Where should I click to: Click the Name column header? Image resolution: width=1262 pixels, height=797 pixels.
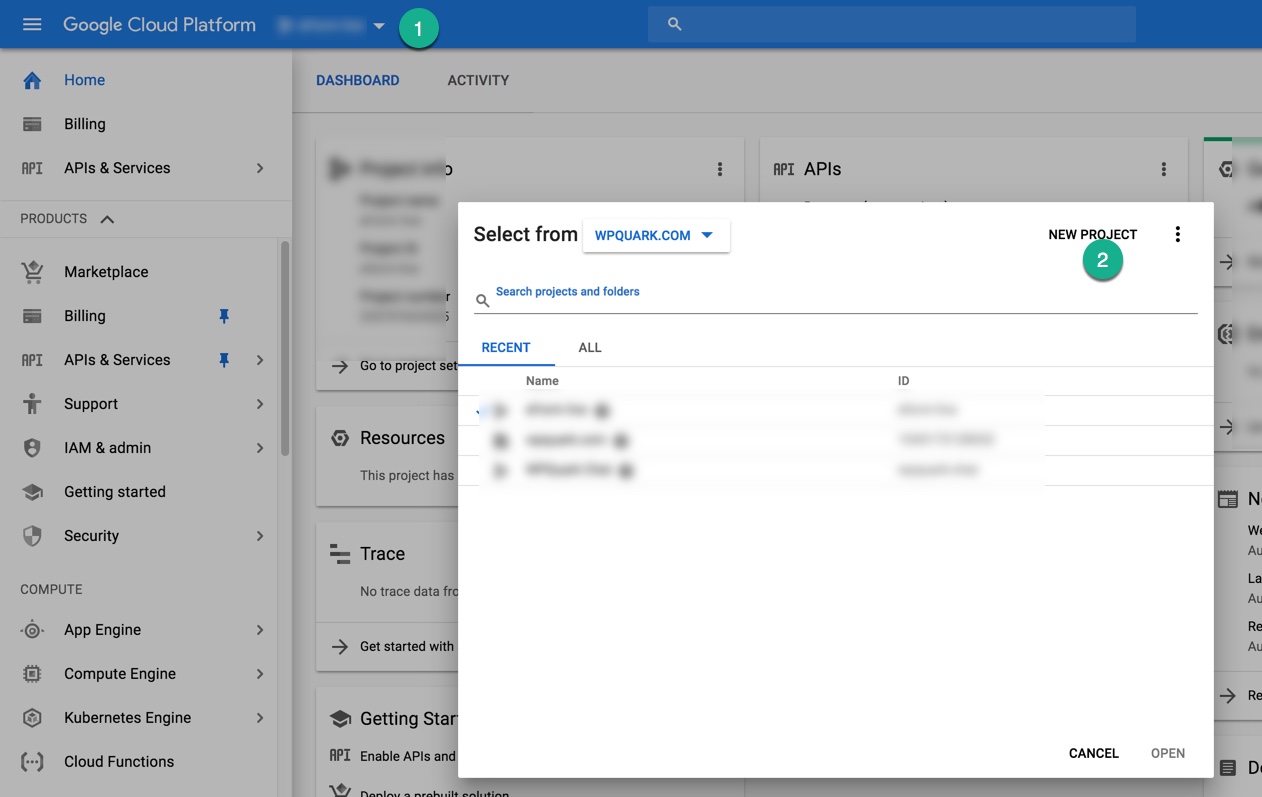click(x=542, y=381)
